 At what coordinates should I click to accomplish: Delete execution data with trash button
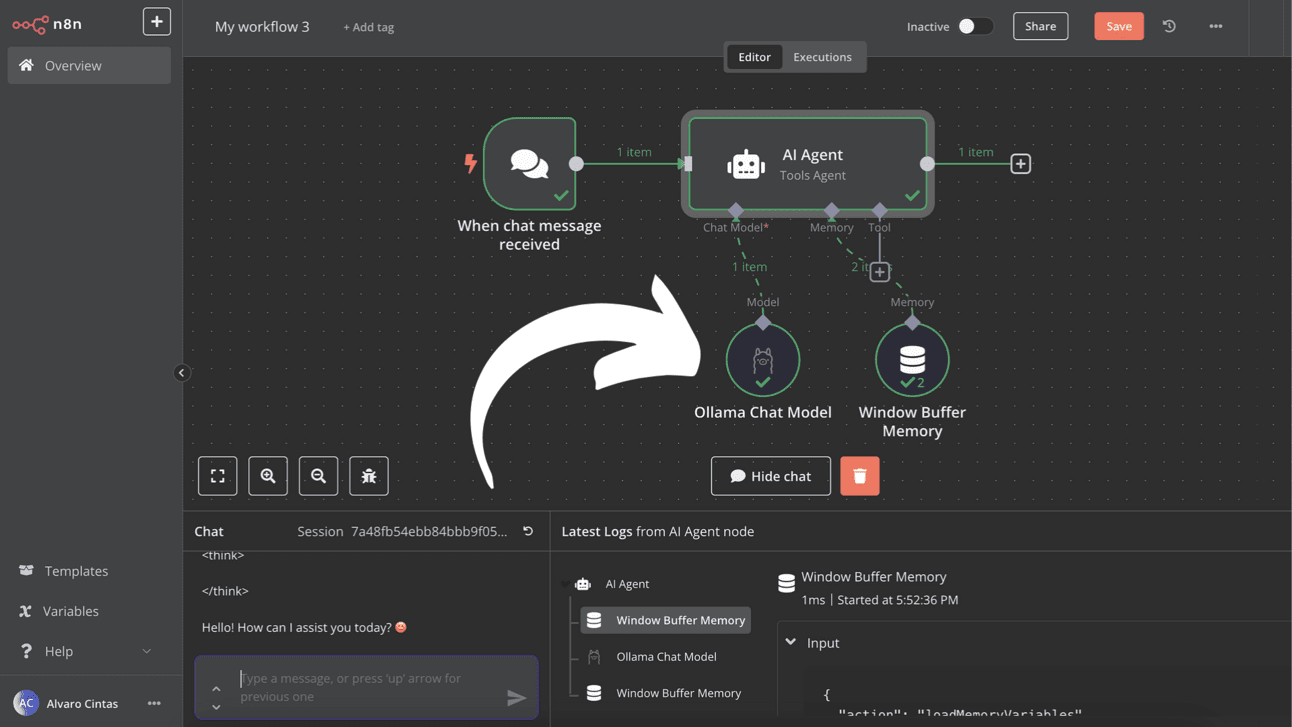[860, 476]
